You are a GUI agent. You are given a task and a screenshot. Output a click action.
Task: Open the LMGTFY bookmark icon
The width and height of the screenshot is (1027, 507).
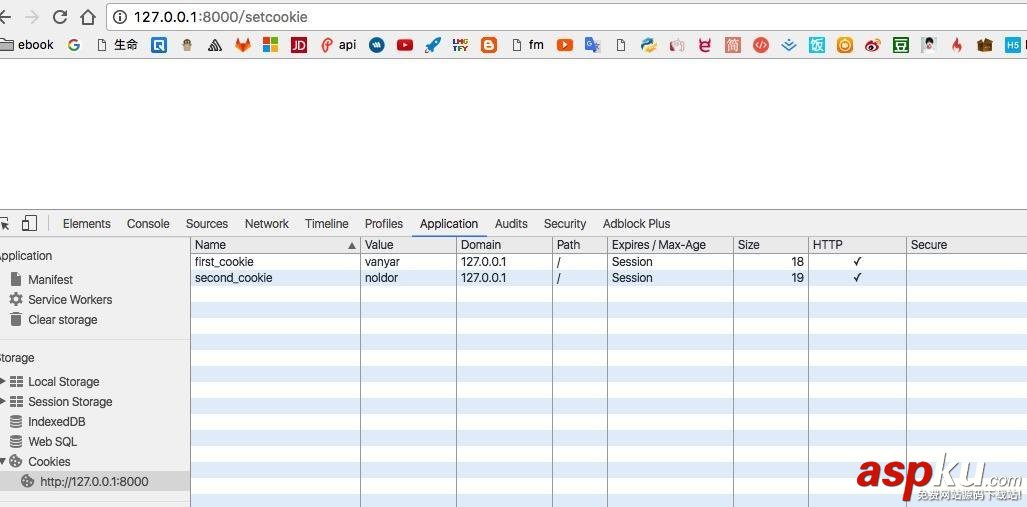coord(460,45)
